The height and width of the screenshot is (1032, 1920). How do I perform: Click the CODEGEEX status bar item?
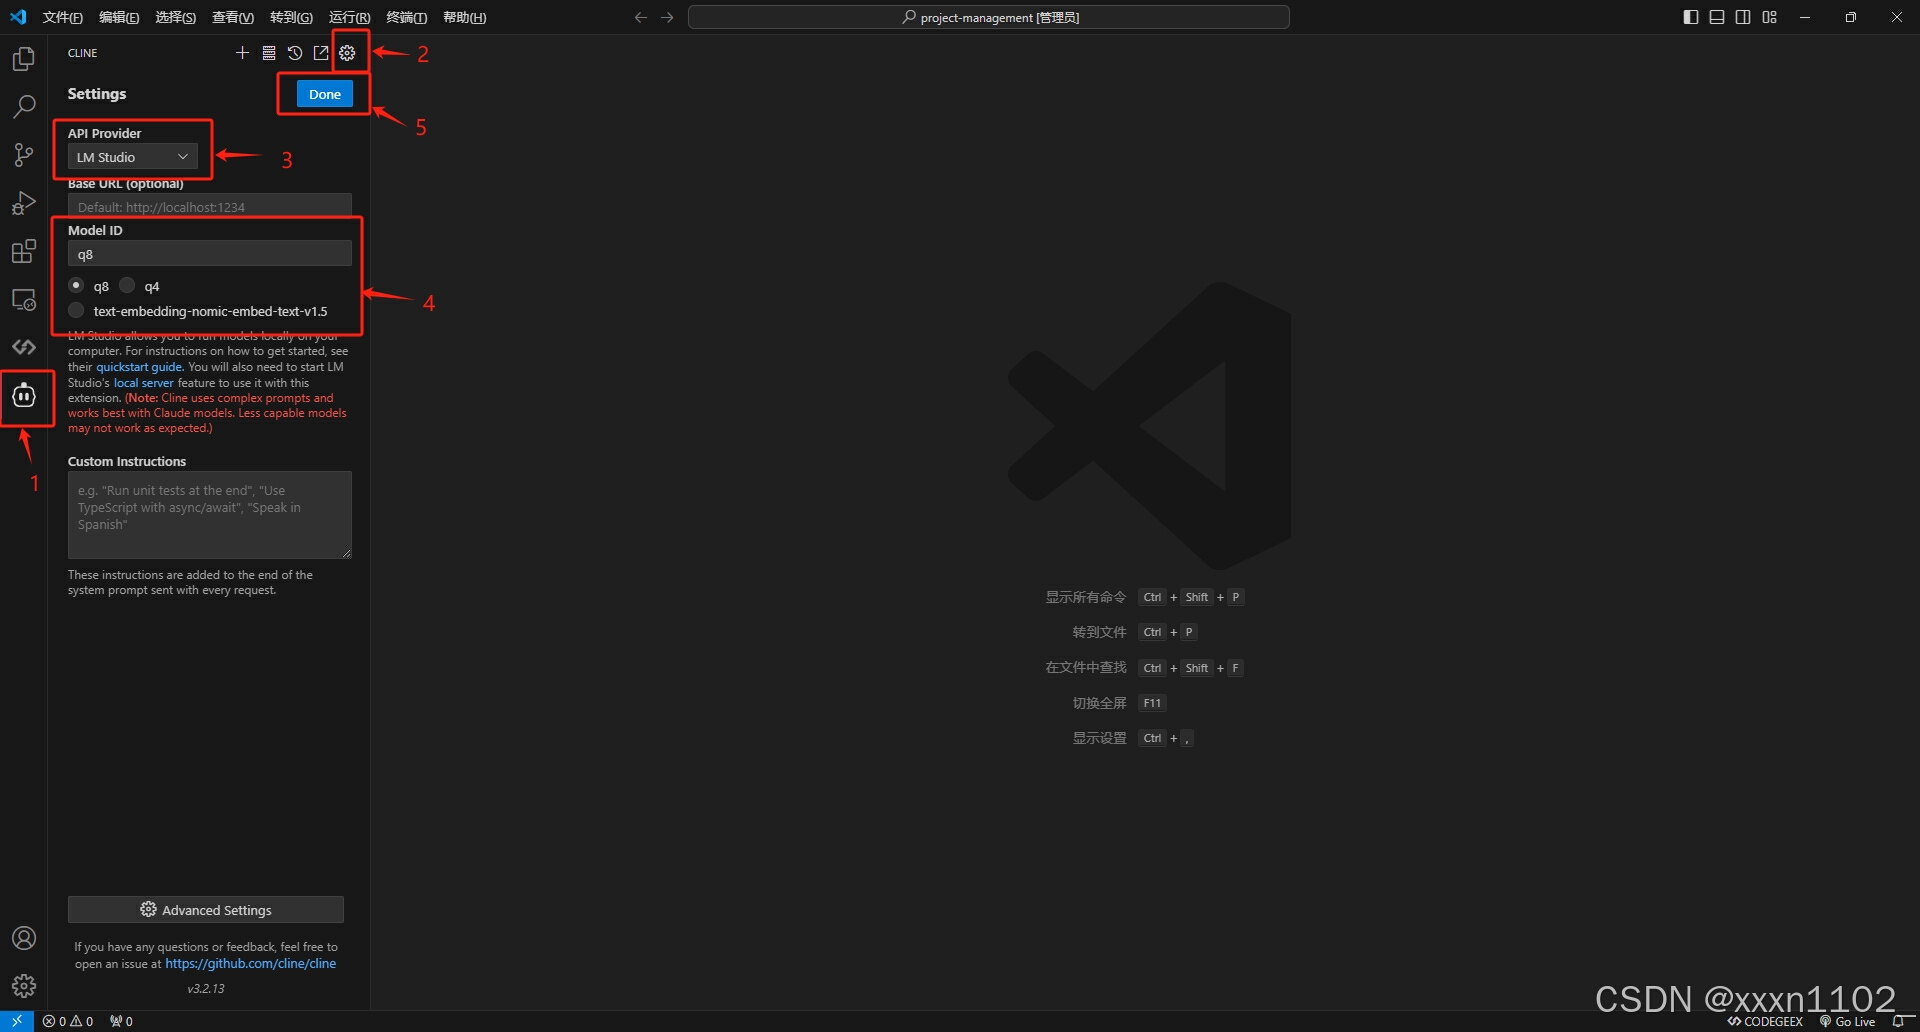(1765, 1021)
